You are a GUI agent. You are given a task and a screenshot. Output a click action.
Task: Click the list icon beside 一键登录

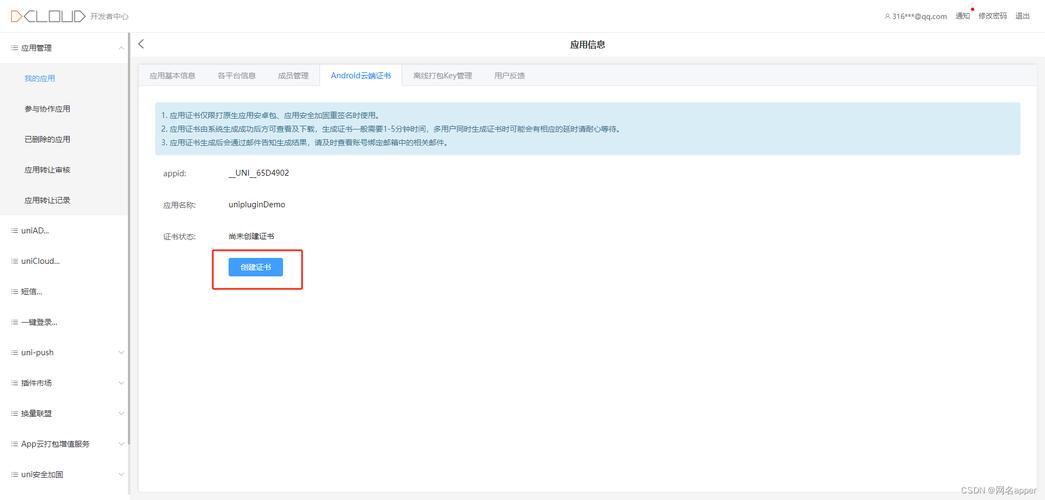[15, 322]
